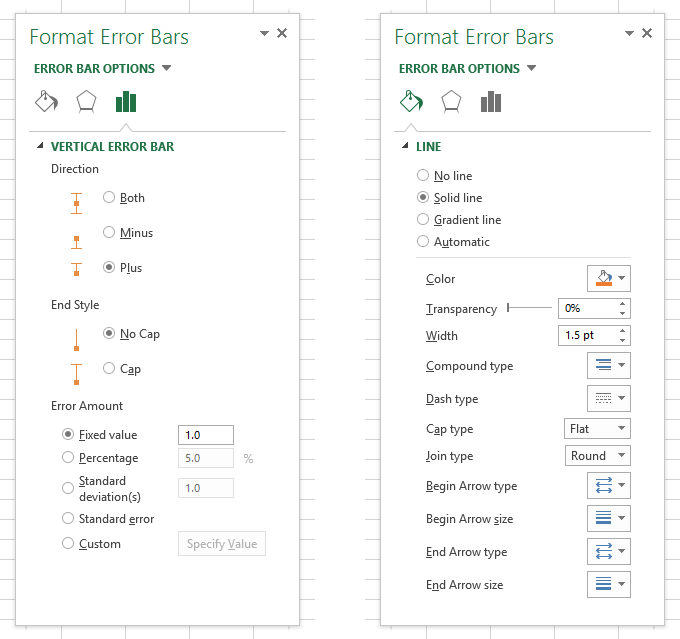
Task: Choose No Cap end style
Action: [109, 333]
